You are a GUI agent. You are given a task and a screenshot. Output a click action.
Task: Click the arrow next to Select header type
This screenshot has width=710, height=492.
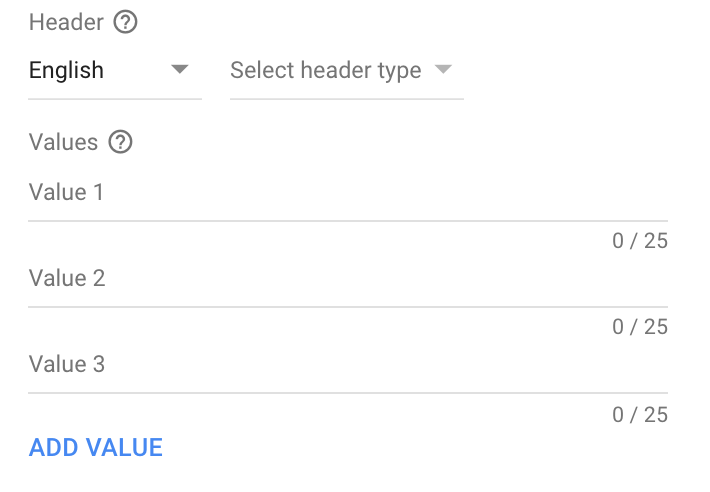(443, 70)
